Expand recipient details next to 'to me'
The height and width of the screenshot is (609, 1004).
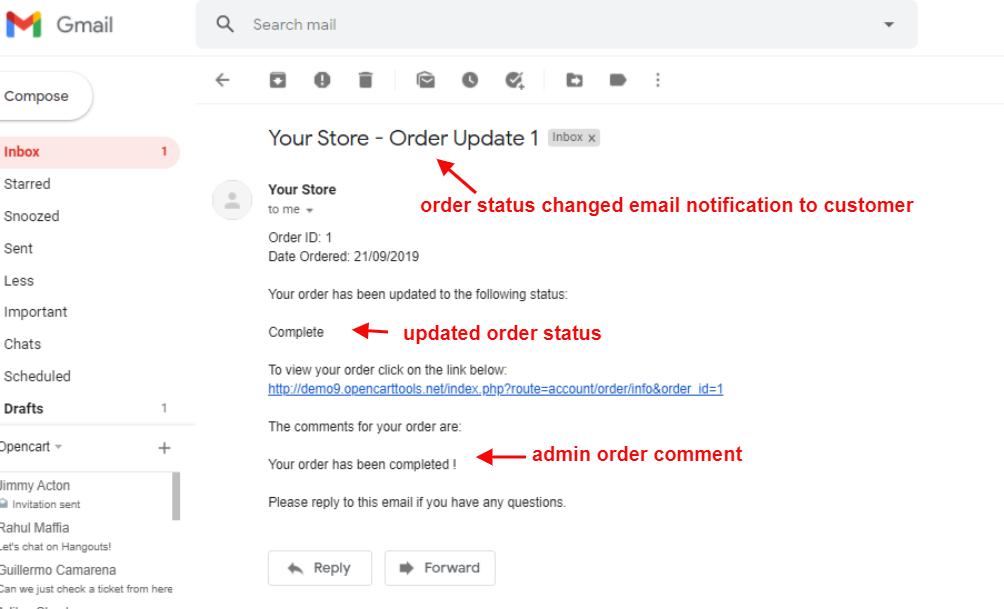click(x=309, y=211)
